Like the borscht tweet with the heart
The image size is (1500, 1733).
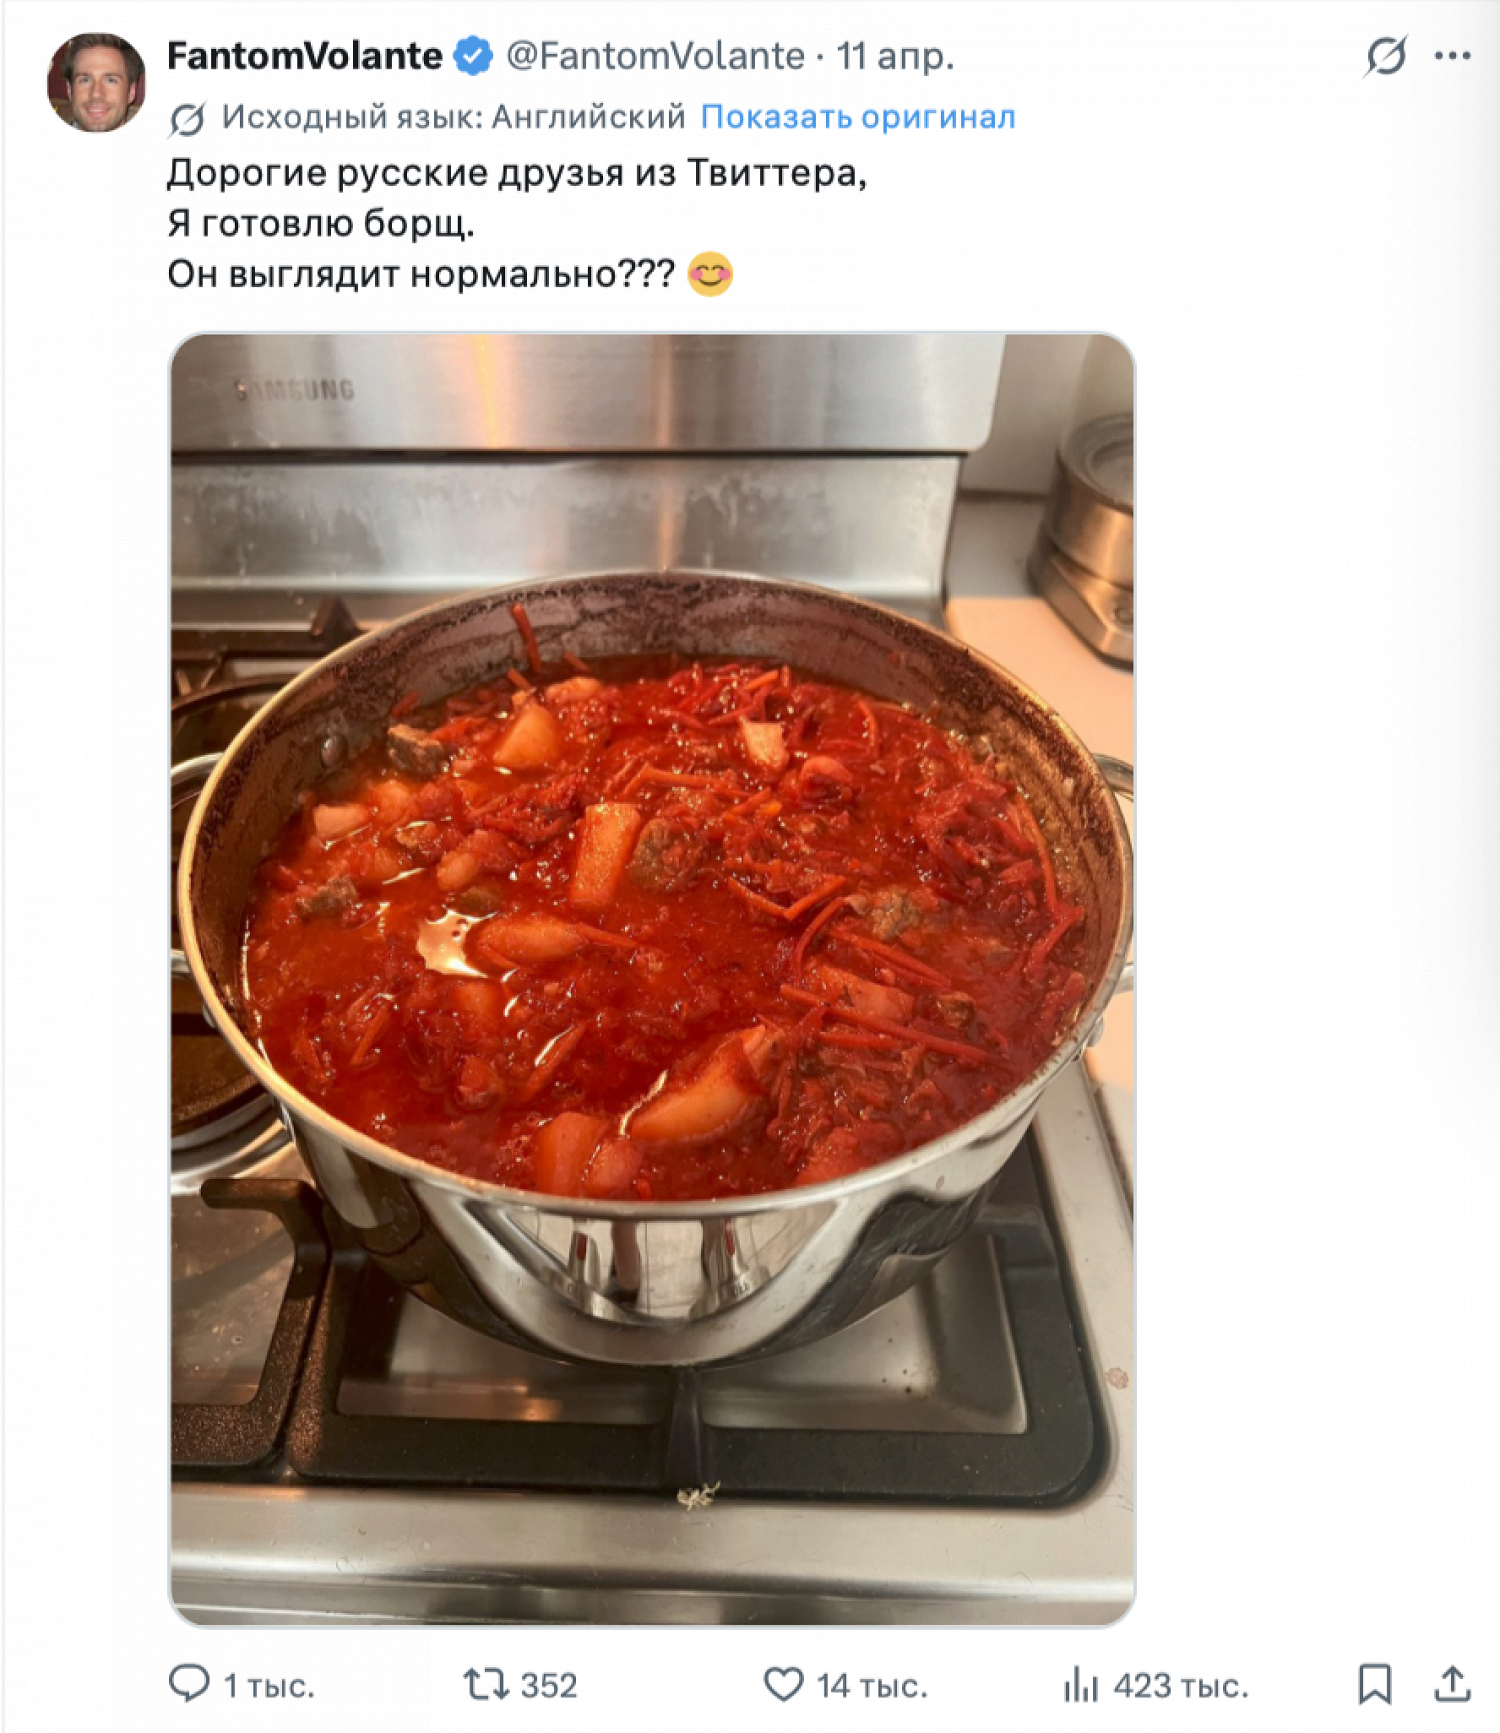click(783, 1684)
